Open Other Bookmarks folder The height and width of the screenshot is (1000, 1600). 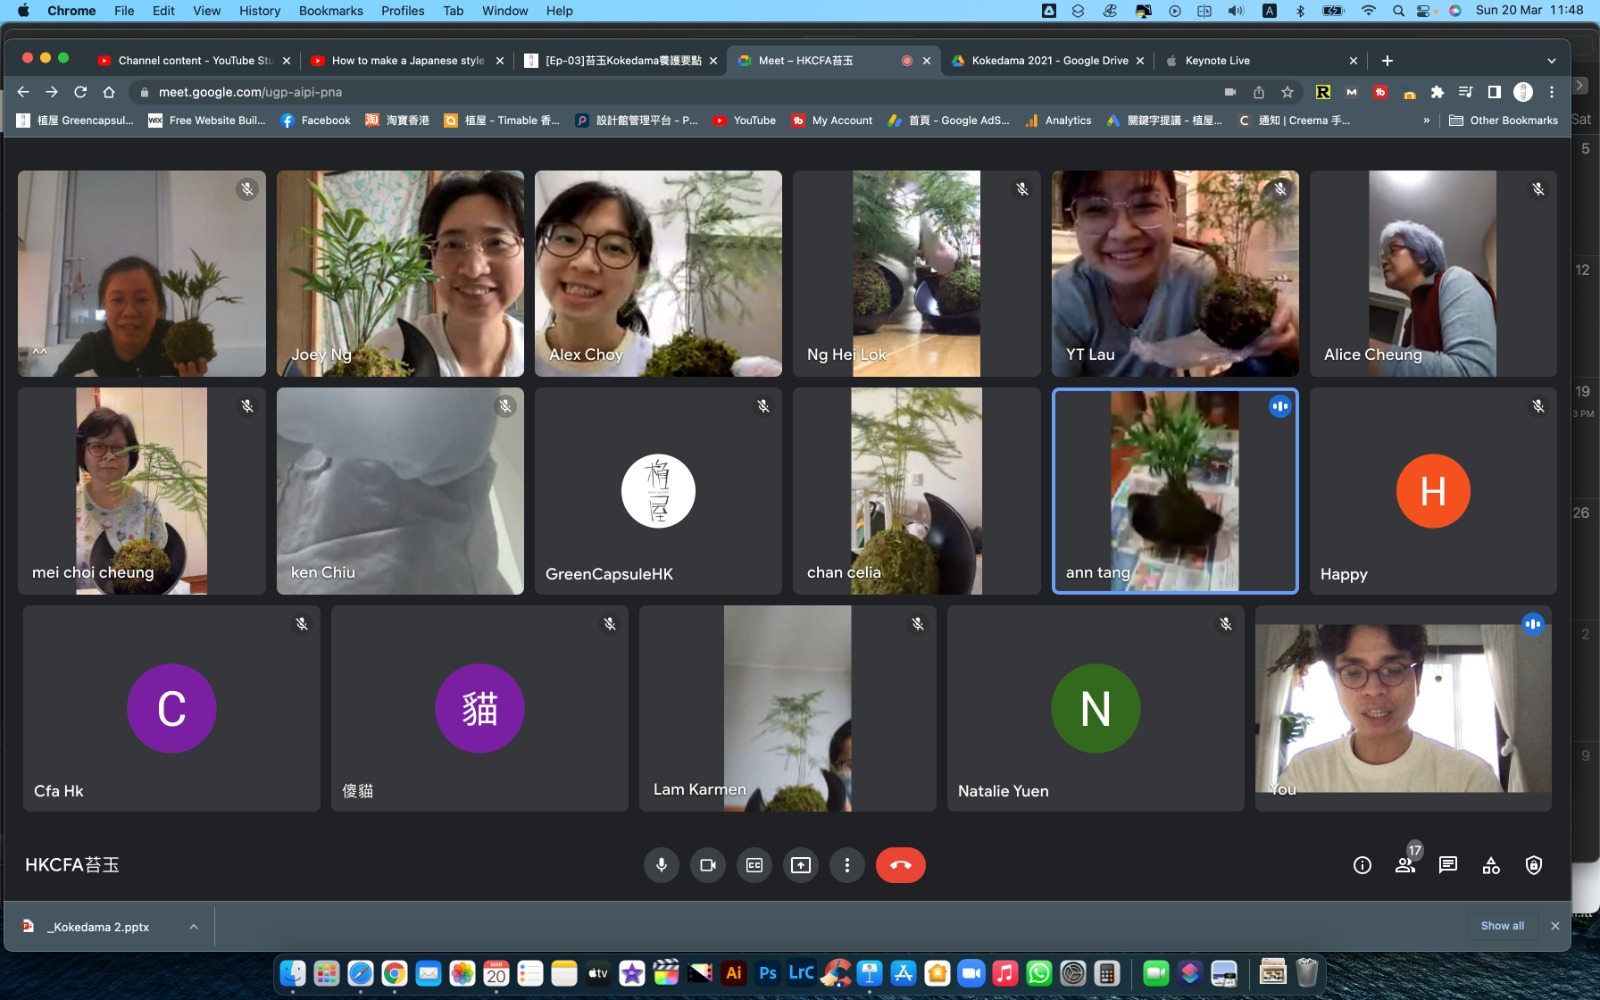[x=1503, y=120]
